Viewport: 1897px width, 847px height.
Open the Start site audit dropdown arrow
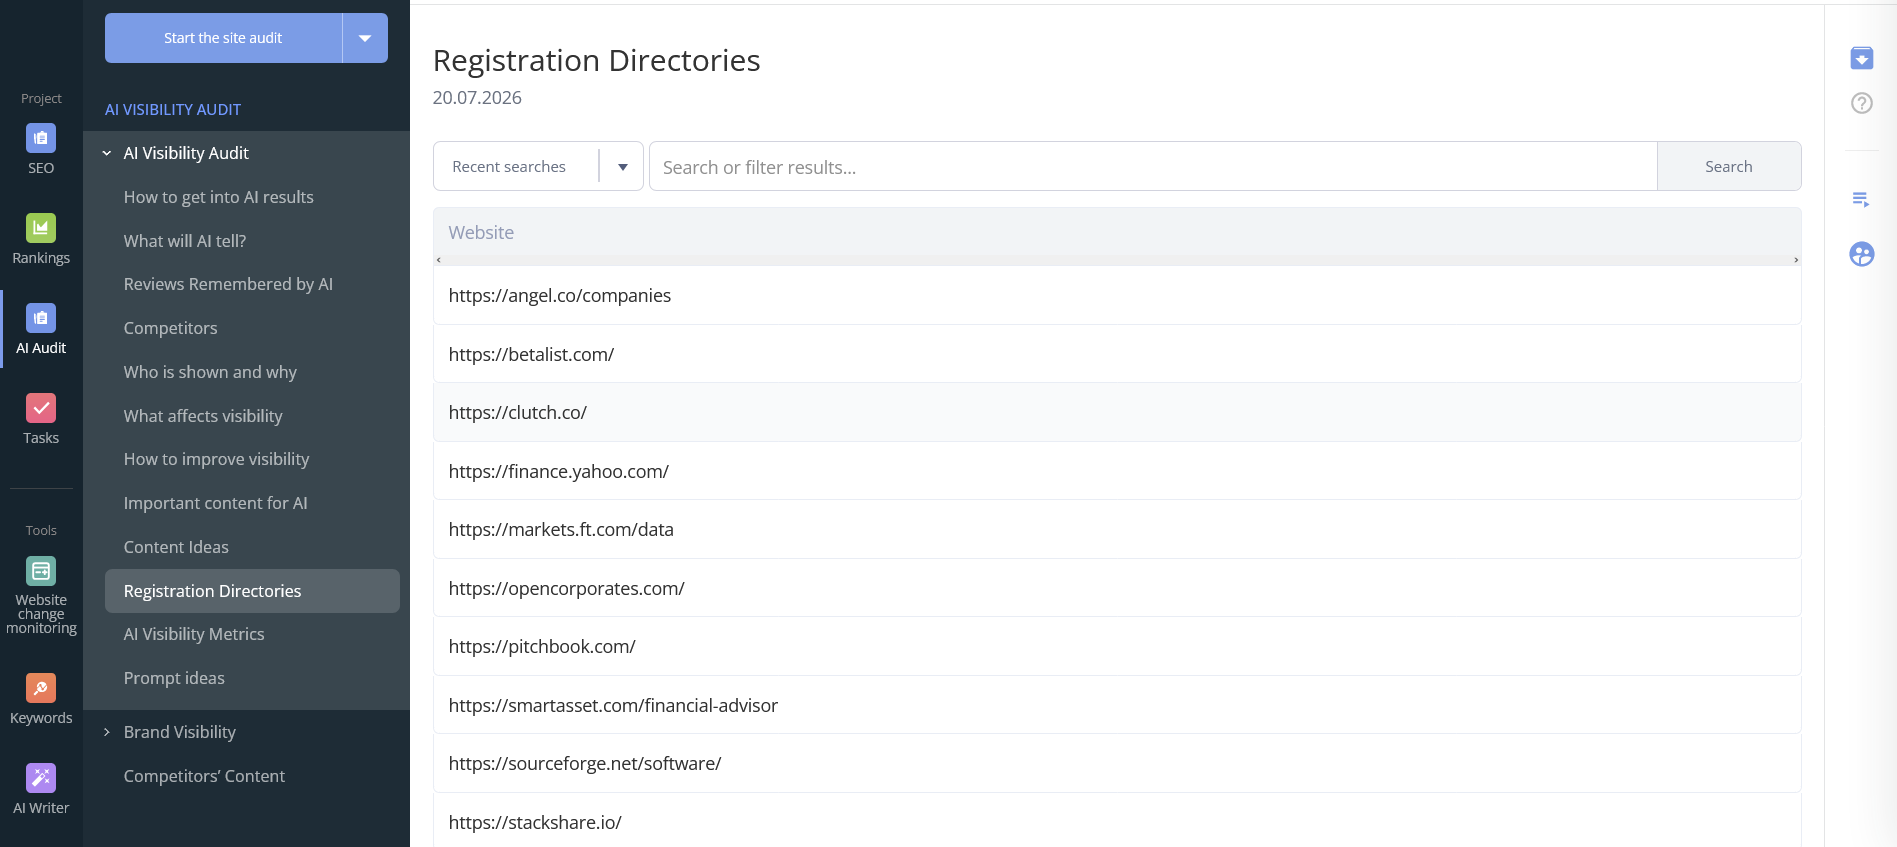(x=365, y=38)
